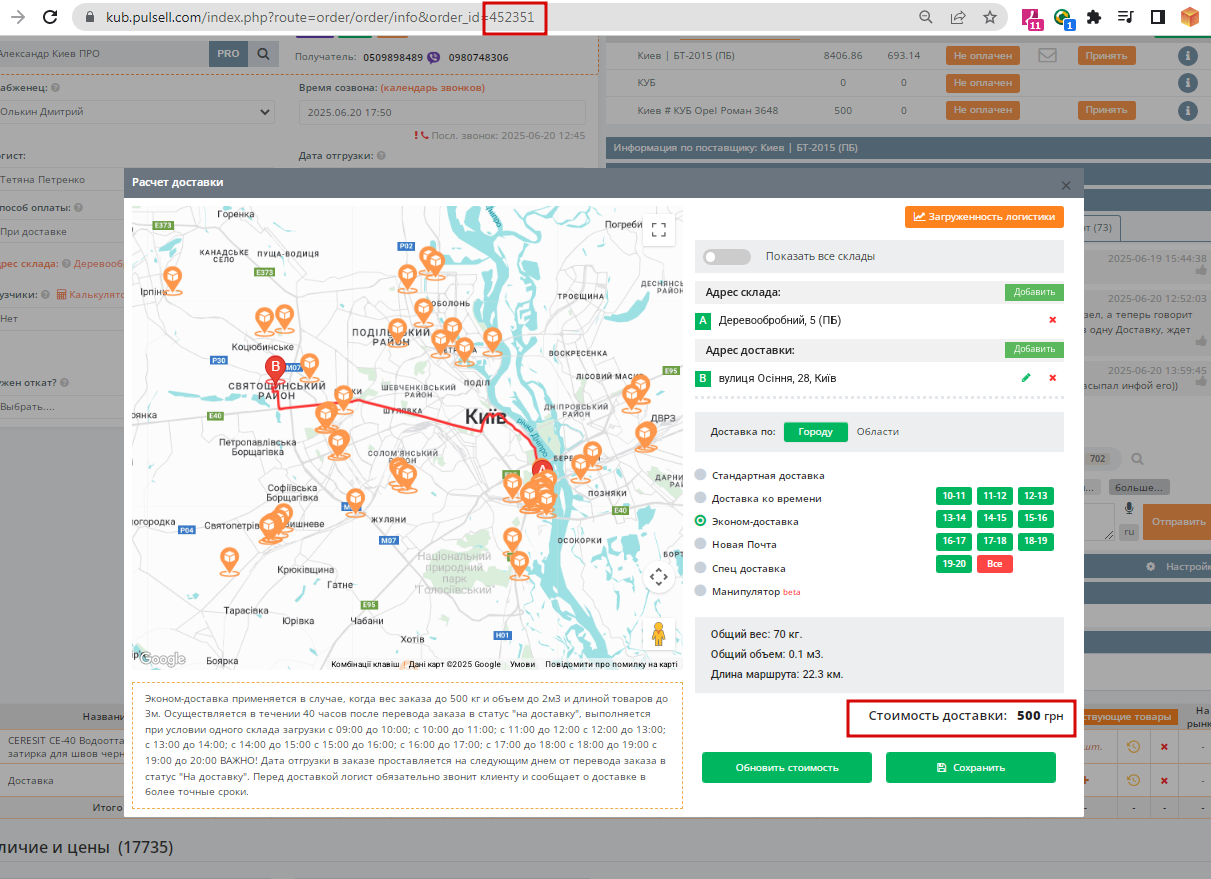Edit delivery address with pencil icon
The width and height of the screenshot is (1211, 879).
coord(1025,378)
